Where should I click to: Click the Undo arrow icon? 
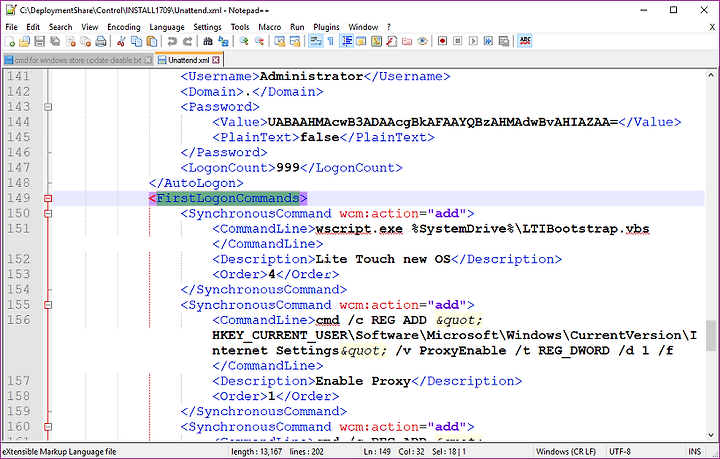172,41
